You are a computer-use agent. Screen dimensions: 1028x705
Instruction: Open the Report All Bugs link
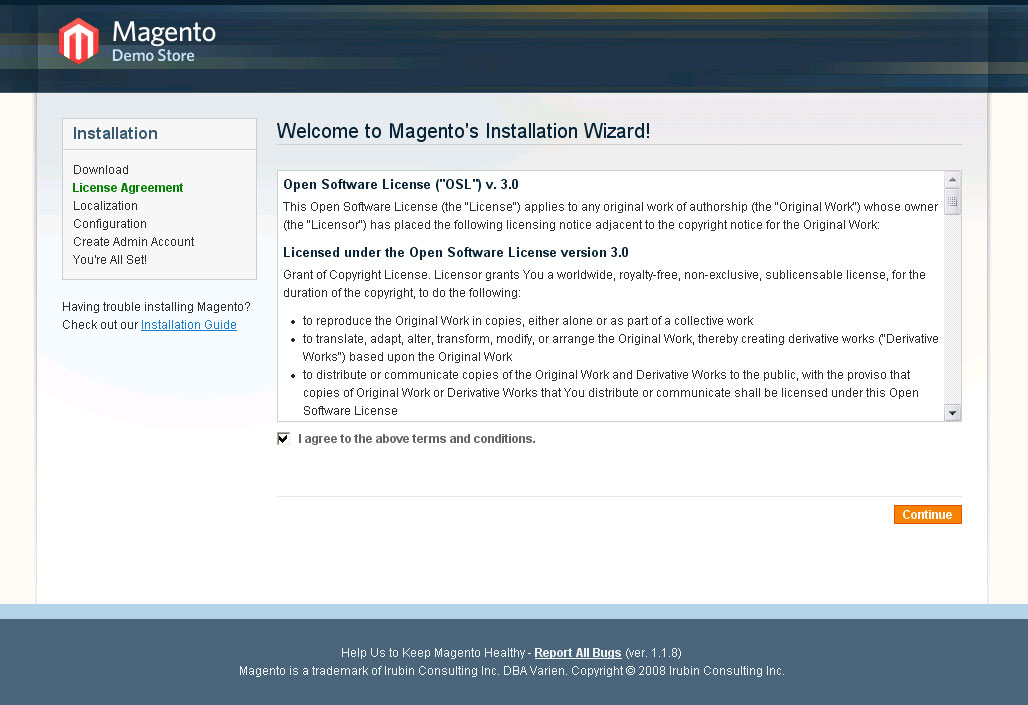point(578,653)
